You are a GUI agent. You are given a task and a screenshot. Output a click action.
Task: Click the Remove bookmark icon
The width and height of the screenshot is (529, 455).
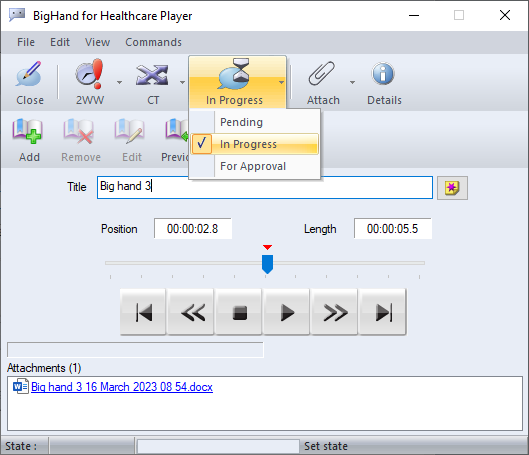click(x=79, y=131)
